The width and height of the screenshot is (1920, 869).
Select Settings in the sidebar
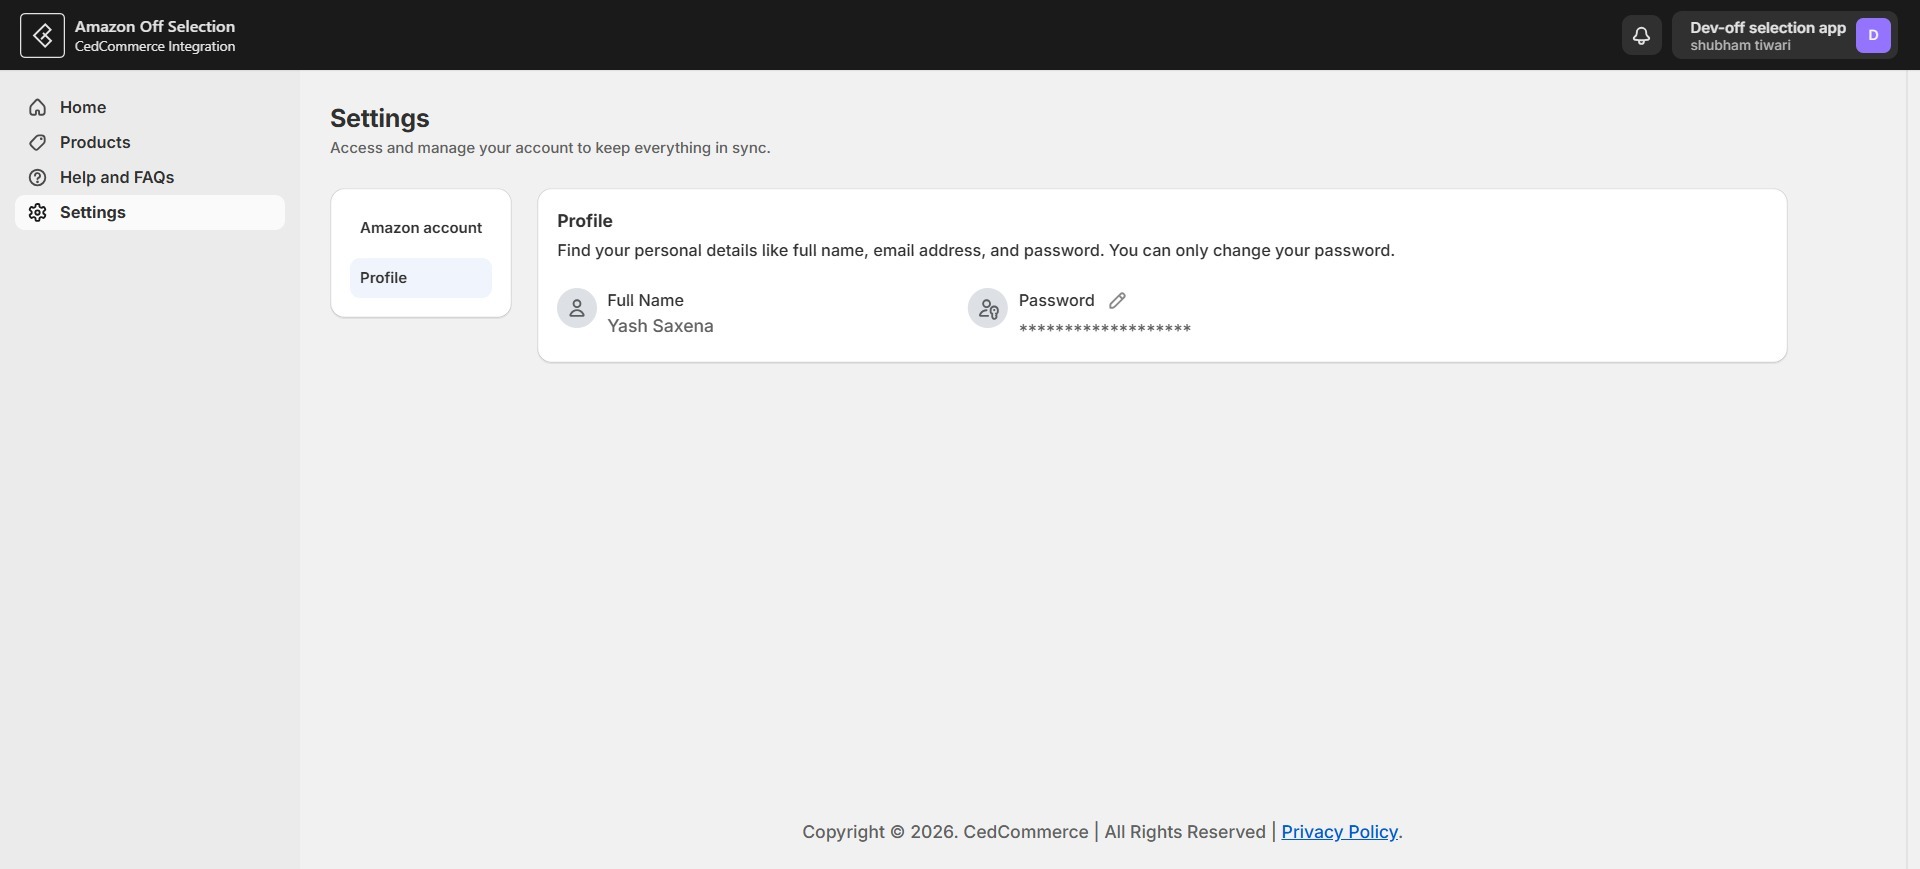(x=150, y=212)
